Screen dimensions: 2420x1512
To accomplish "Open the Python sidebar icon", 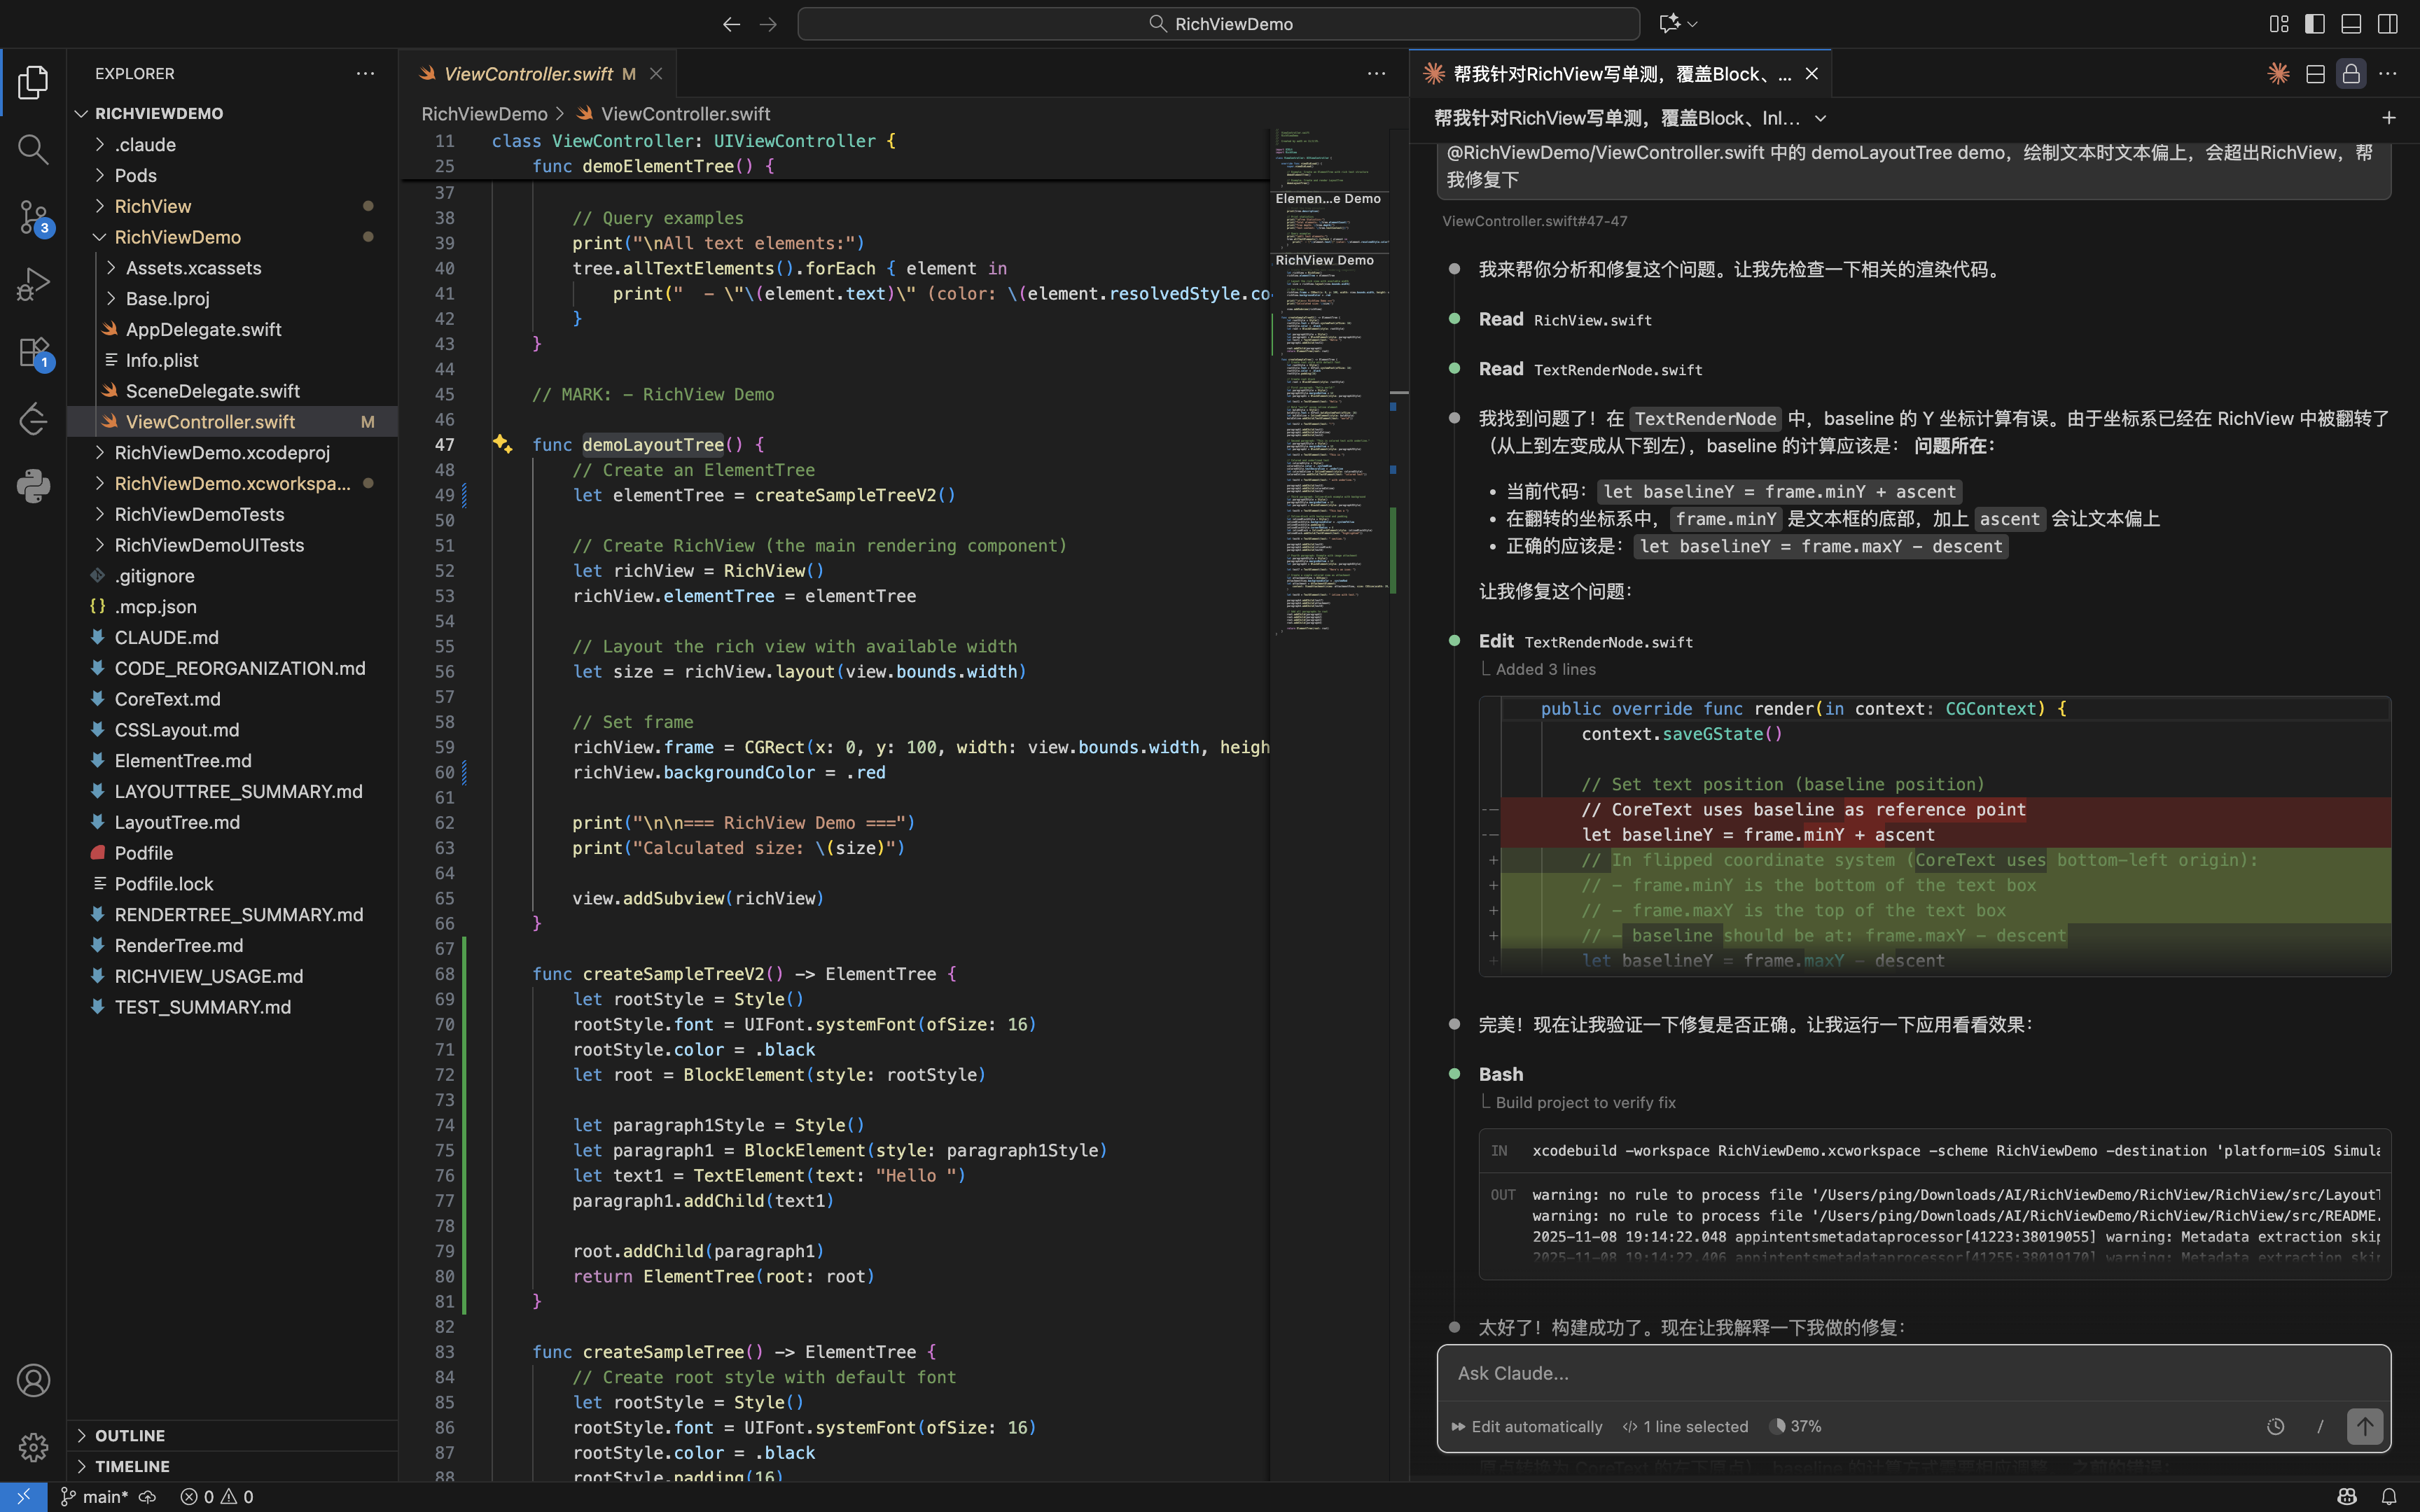I will coord(33,486).
